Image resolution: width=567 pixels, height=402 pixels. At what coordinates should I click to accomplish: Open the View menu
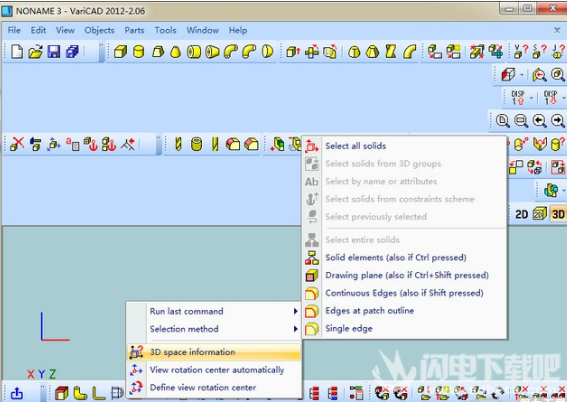[65, 30]
